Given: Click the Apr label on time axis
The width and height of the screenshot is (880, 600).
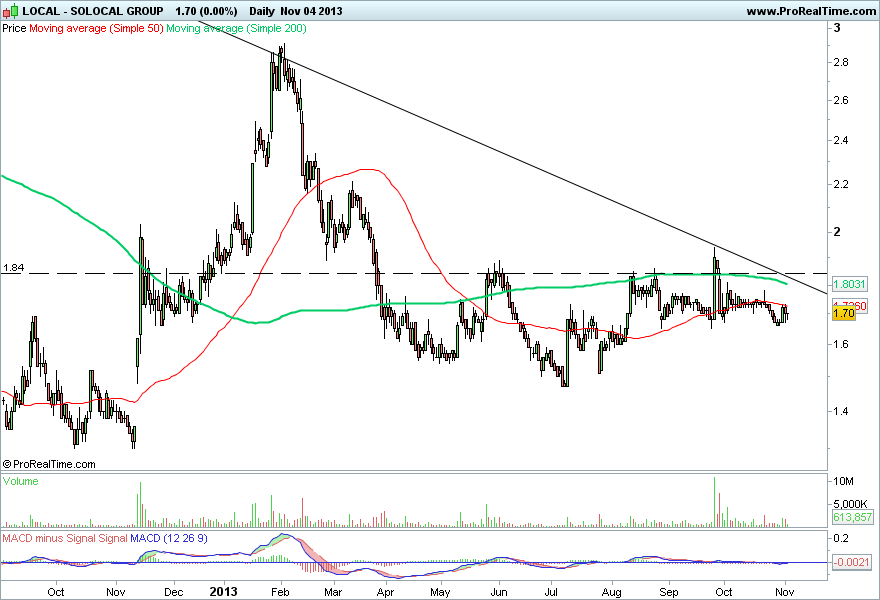Looking at the screenshot, I should [384, 592].
